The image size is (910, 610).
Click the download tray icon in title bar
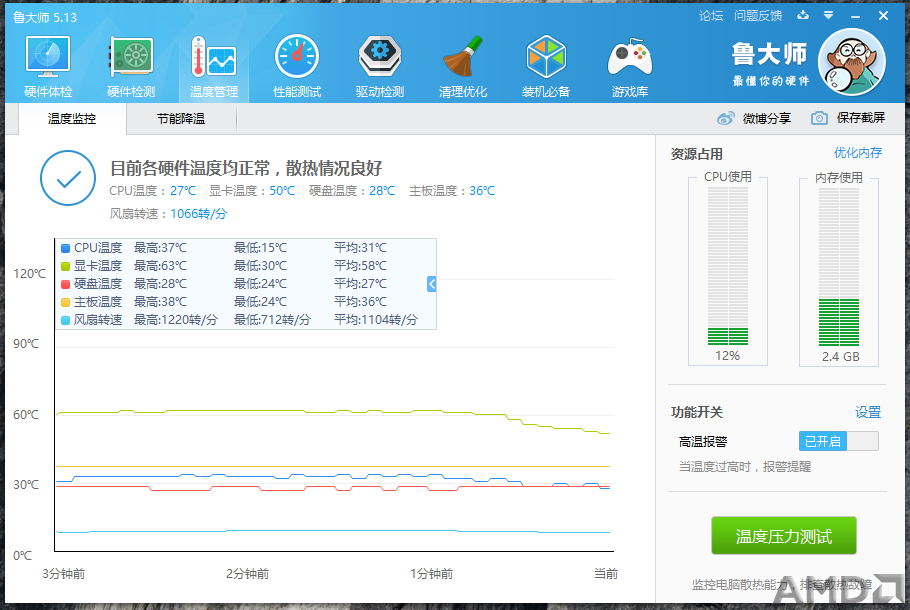(803, 15)
